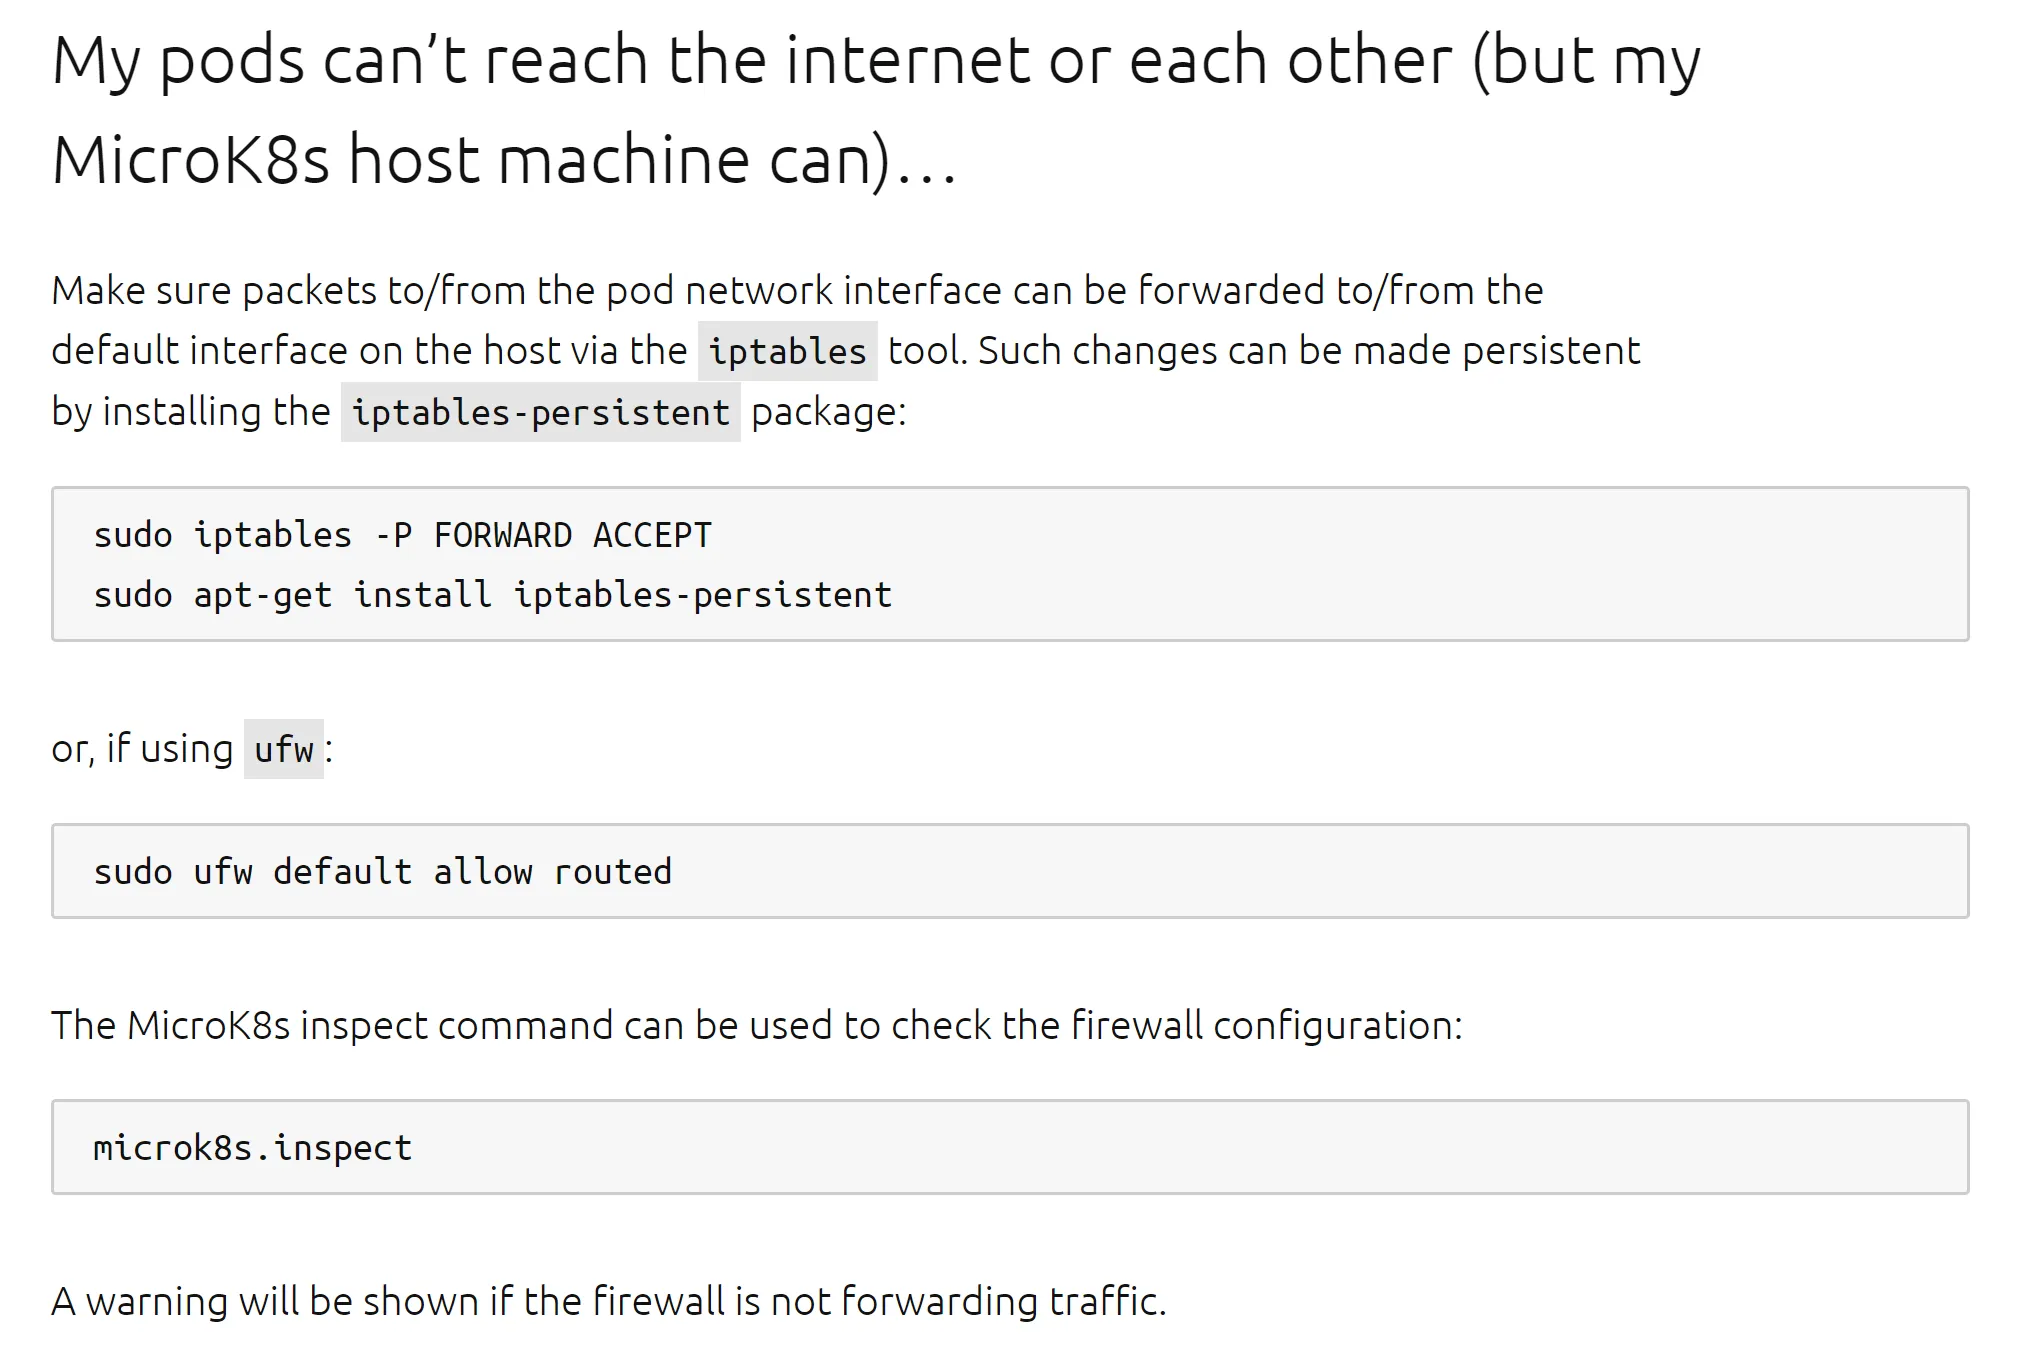This screenshot has width=2017, height=1353.
Task: Click the sudo ufw default allow routed command
Action: (383, 872)
